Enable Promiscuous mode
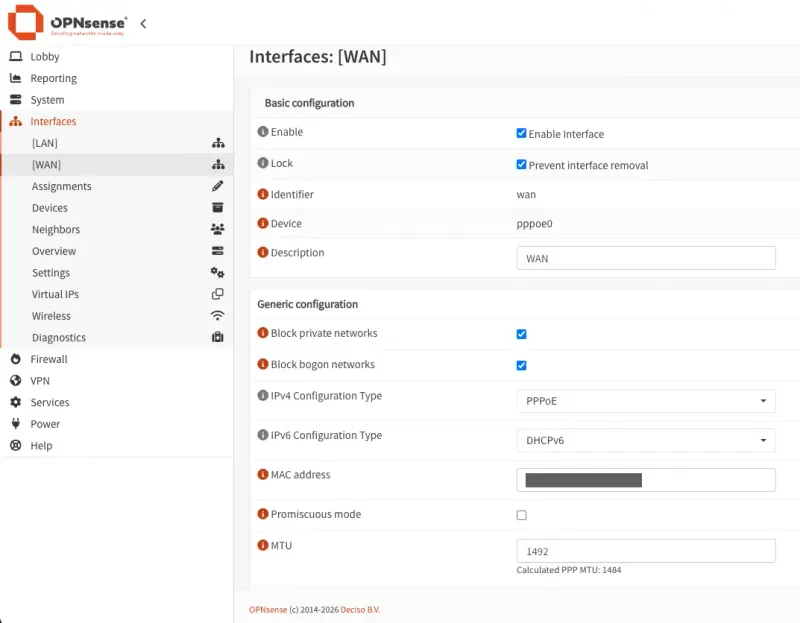Viewport: 800px width, 623px height. [x=521, y=513]
